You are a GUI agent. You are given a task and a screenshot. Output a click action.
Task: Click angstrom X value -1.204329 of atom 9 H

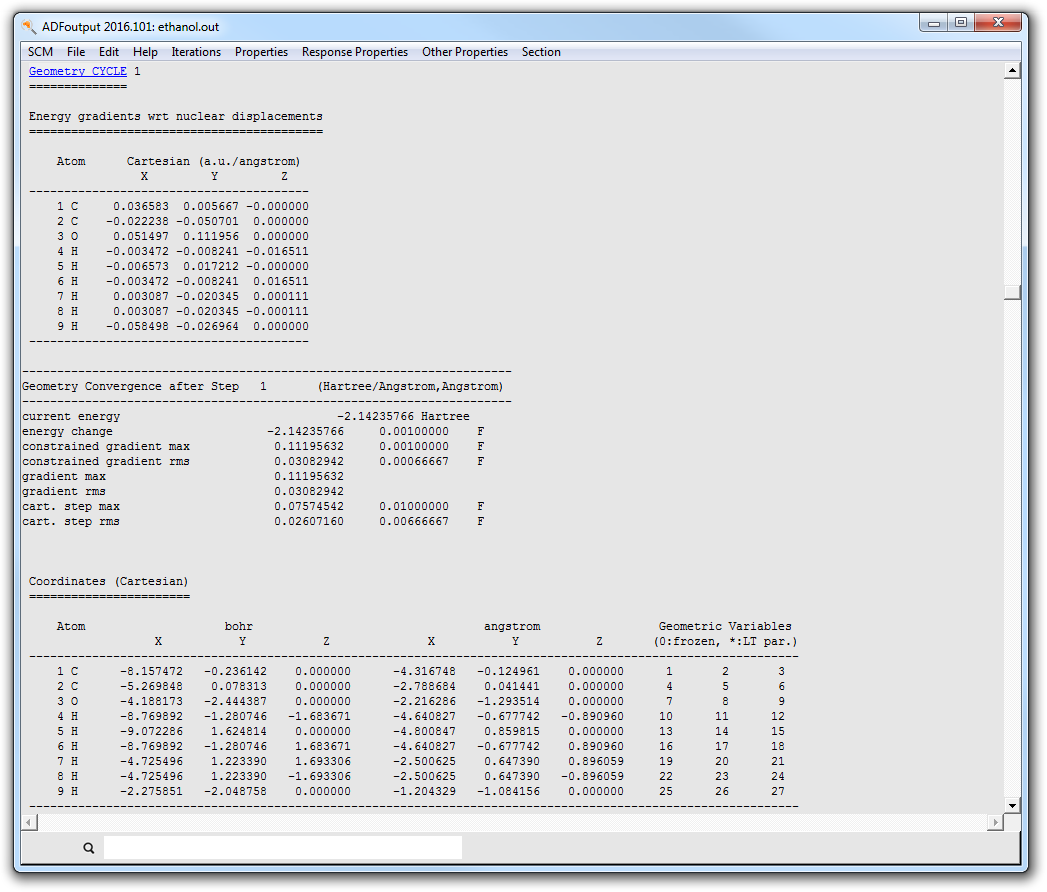tap(424, 792)
